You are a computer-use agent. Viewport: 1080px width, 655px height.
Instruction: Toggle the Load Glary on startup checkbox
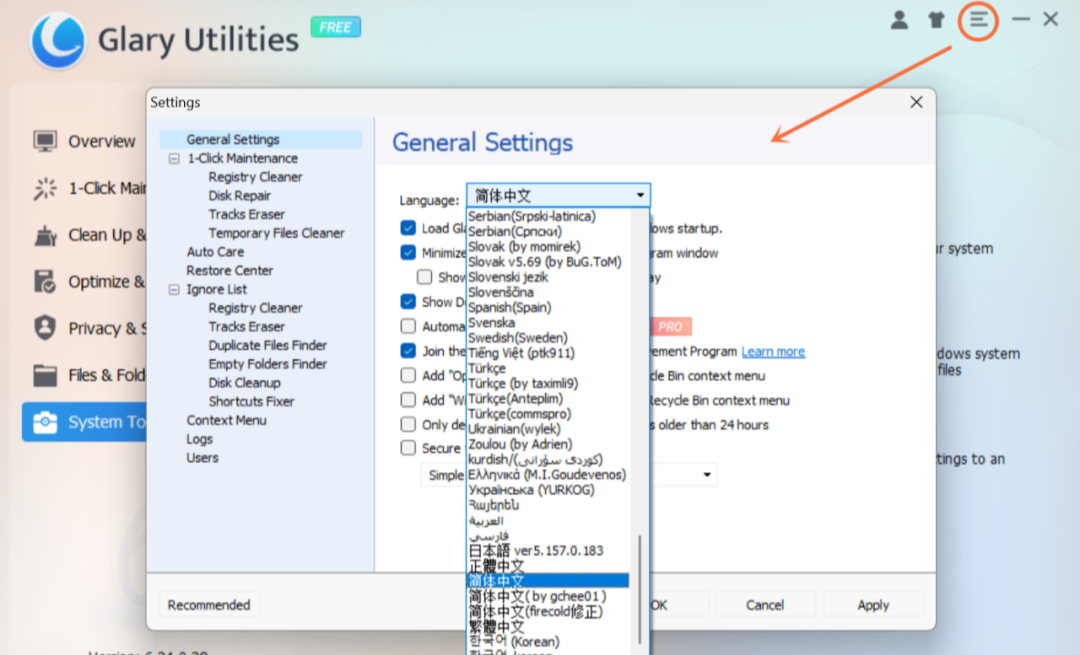tap(408, 228)
